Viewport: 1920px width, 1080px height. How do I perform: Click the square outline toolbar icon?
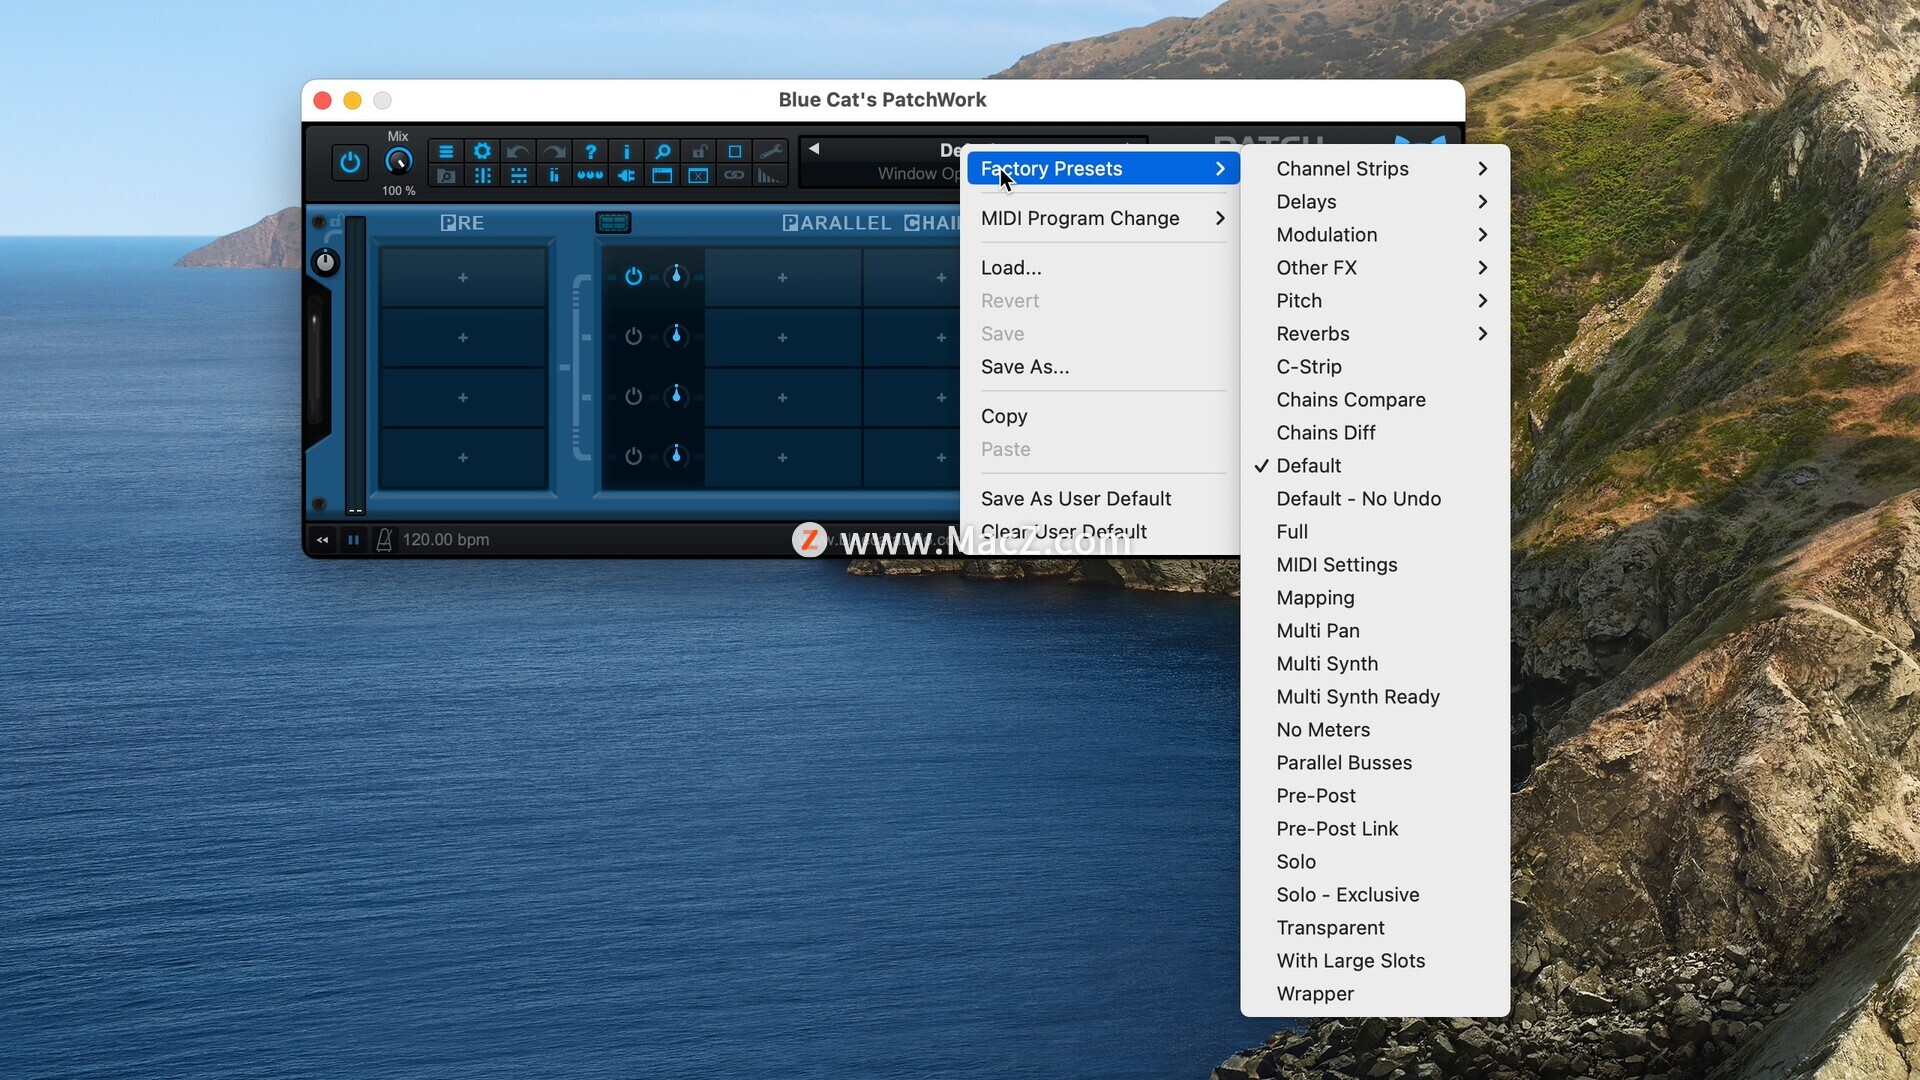pos(735,151)
